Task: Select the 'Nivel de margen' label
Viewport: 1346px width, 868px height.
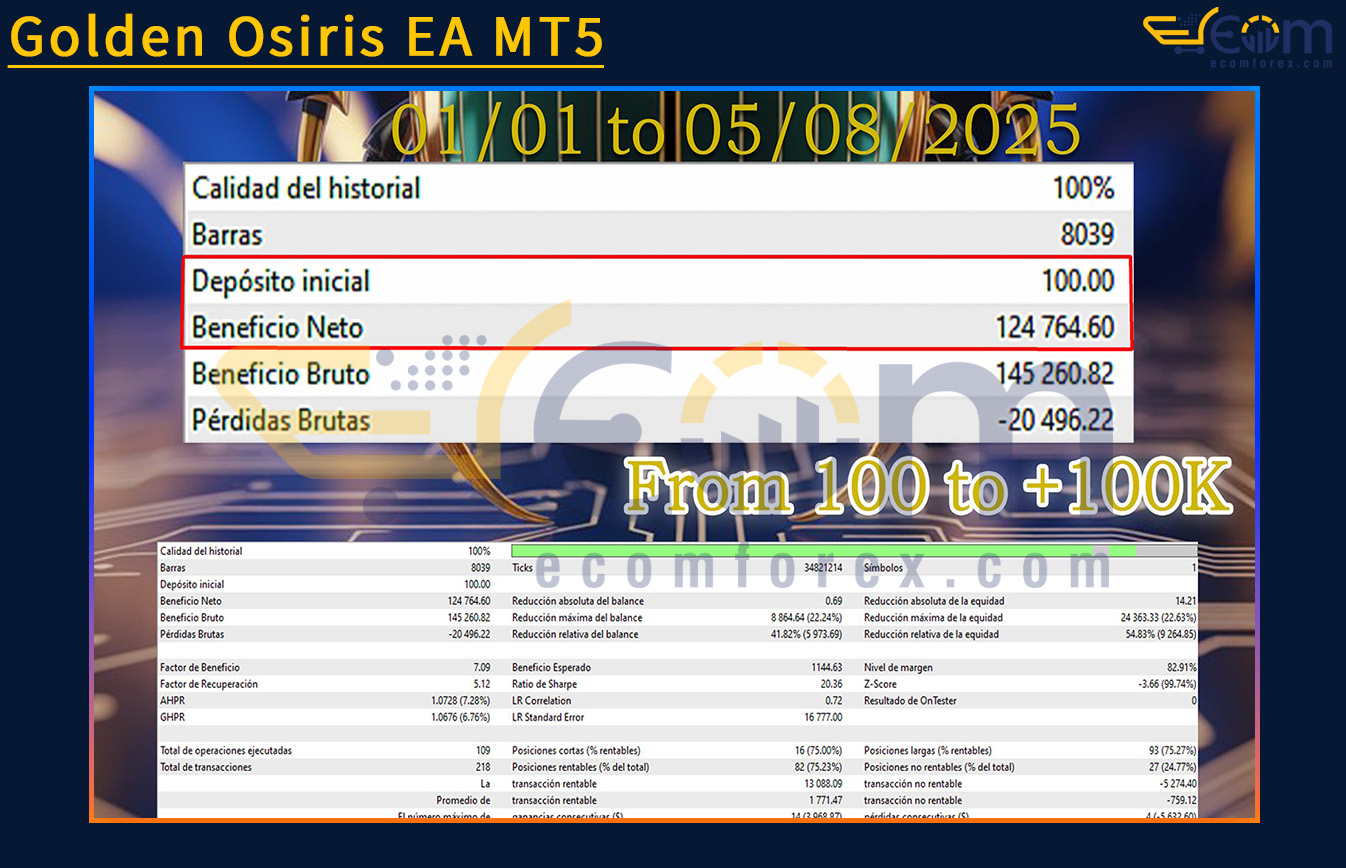Action: [x=898, y=667]
